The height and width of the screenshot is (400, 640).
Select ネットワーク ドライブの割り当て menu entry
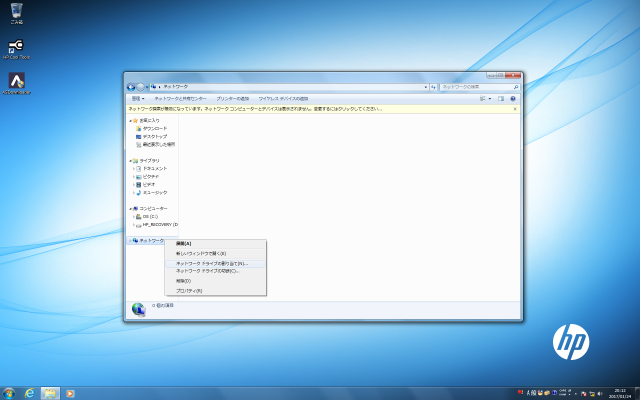(x=211, y=263)
